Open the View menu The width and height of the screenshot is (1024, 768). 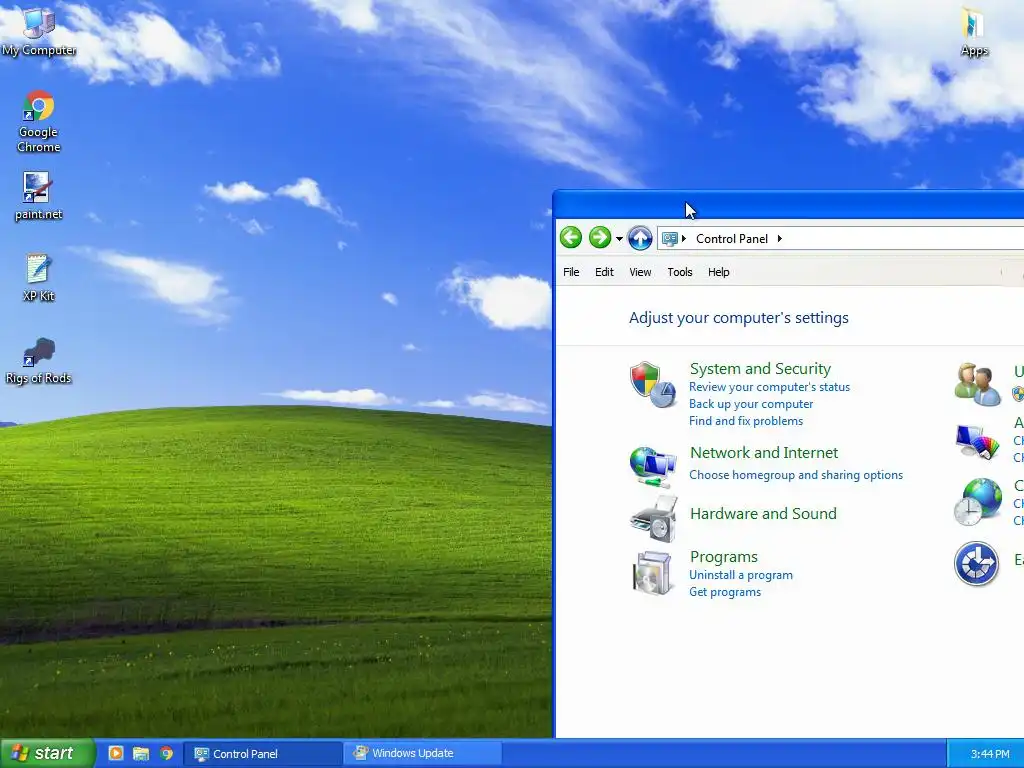tap(640, 272)
